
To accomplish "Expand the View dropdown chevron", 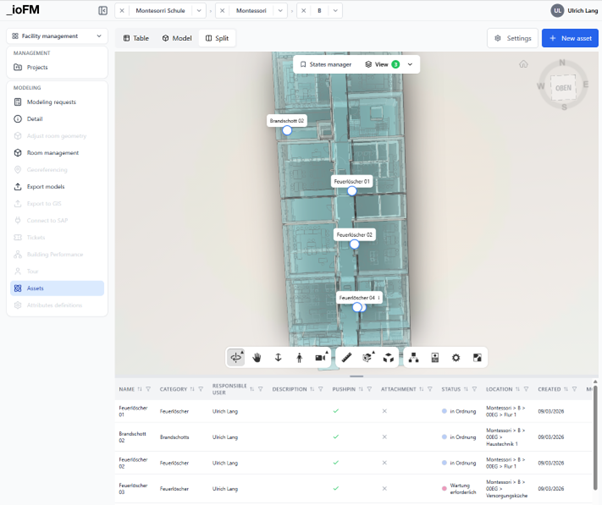I will [x=410, y=64].
